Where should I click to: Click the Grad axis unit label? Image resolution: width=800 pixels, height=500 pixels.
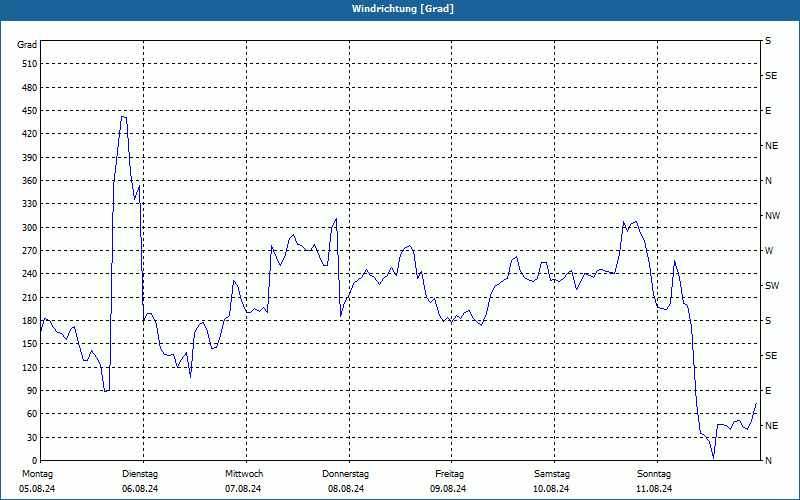27,45
